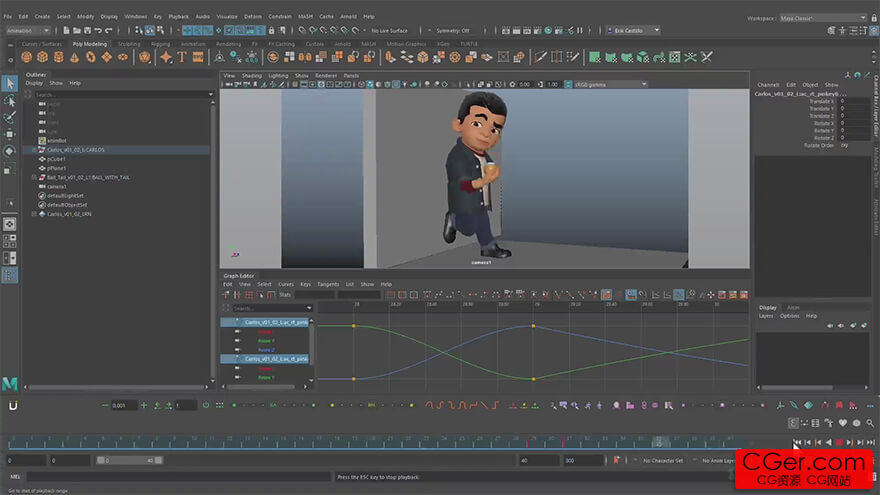
Task: Open the Windows menu
Action: 135,16
